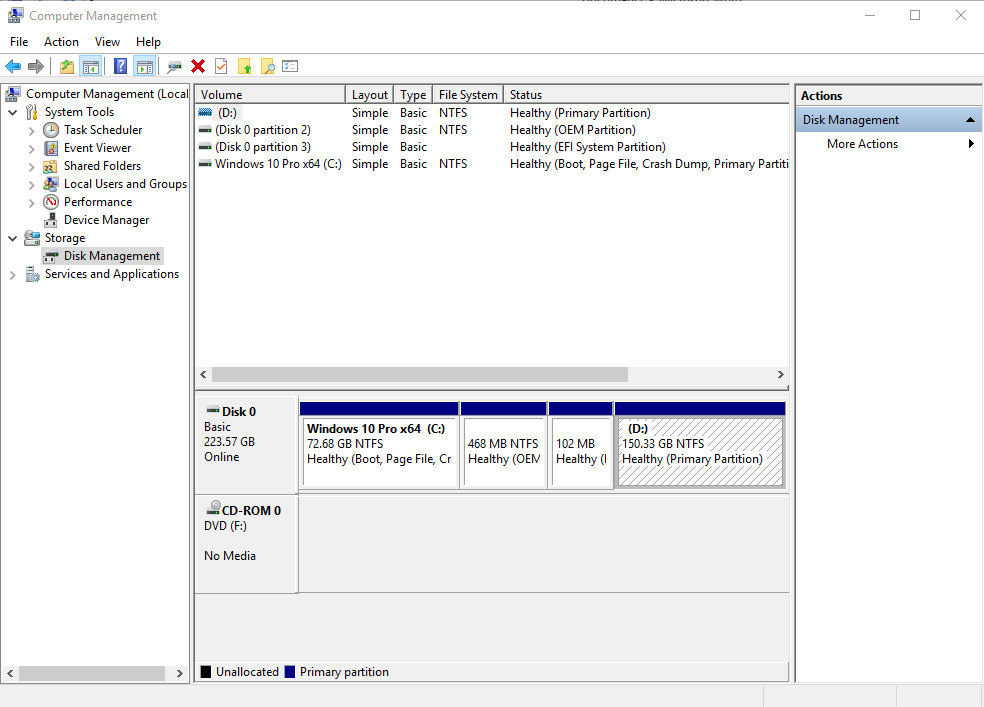The image size is (984, 707).
Task: Expand the Task Scheduler node arrow
Action: 31,130
